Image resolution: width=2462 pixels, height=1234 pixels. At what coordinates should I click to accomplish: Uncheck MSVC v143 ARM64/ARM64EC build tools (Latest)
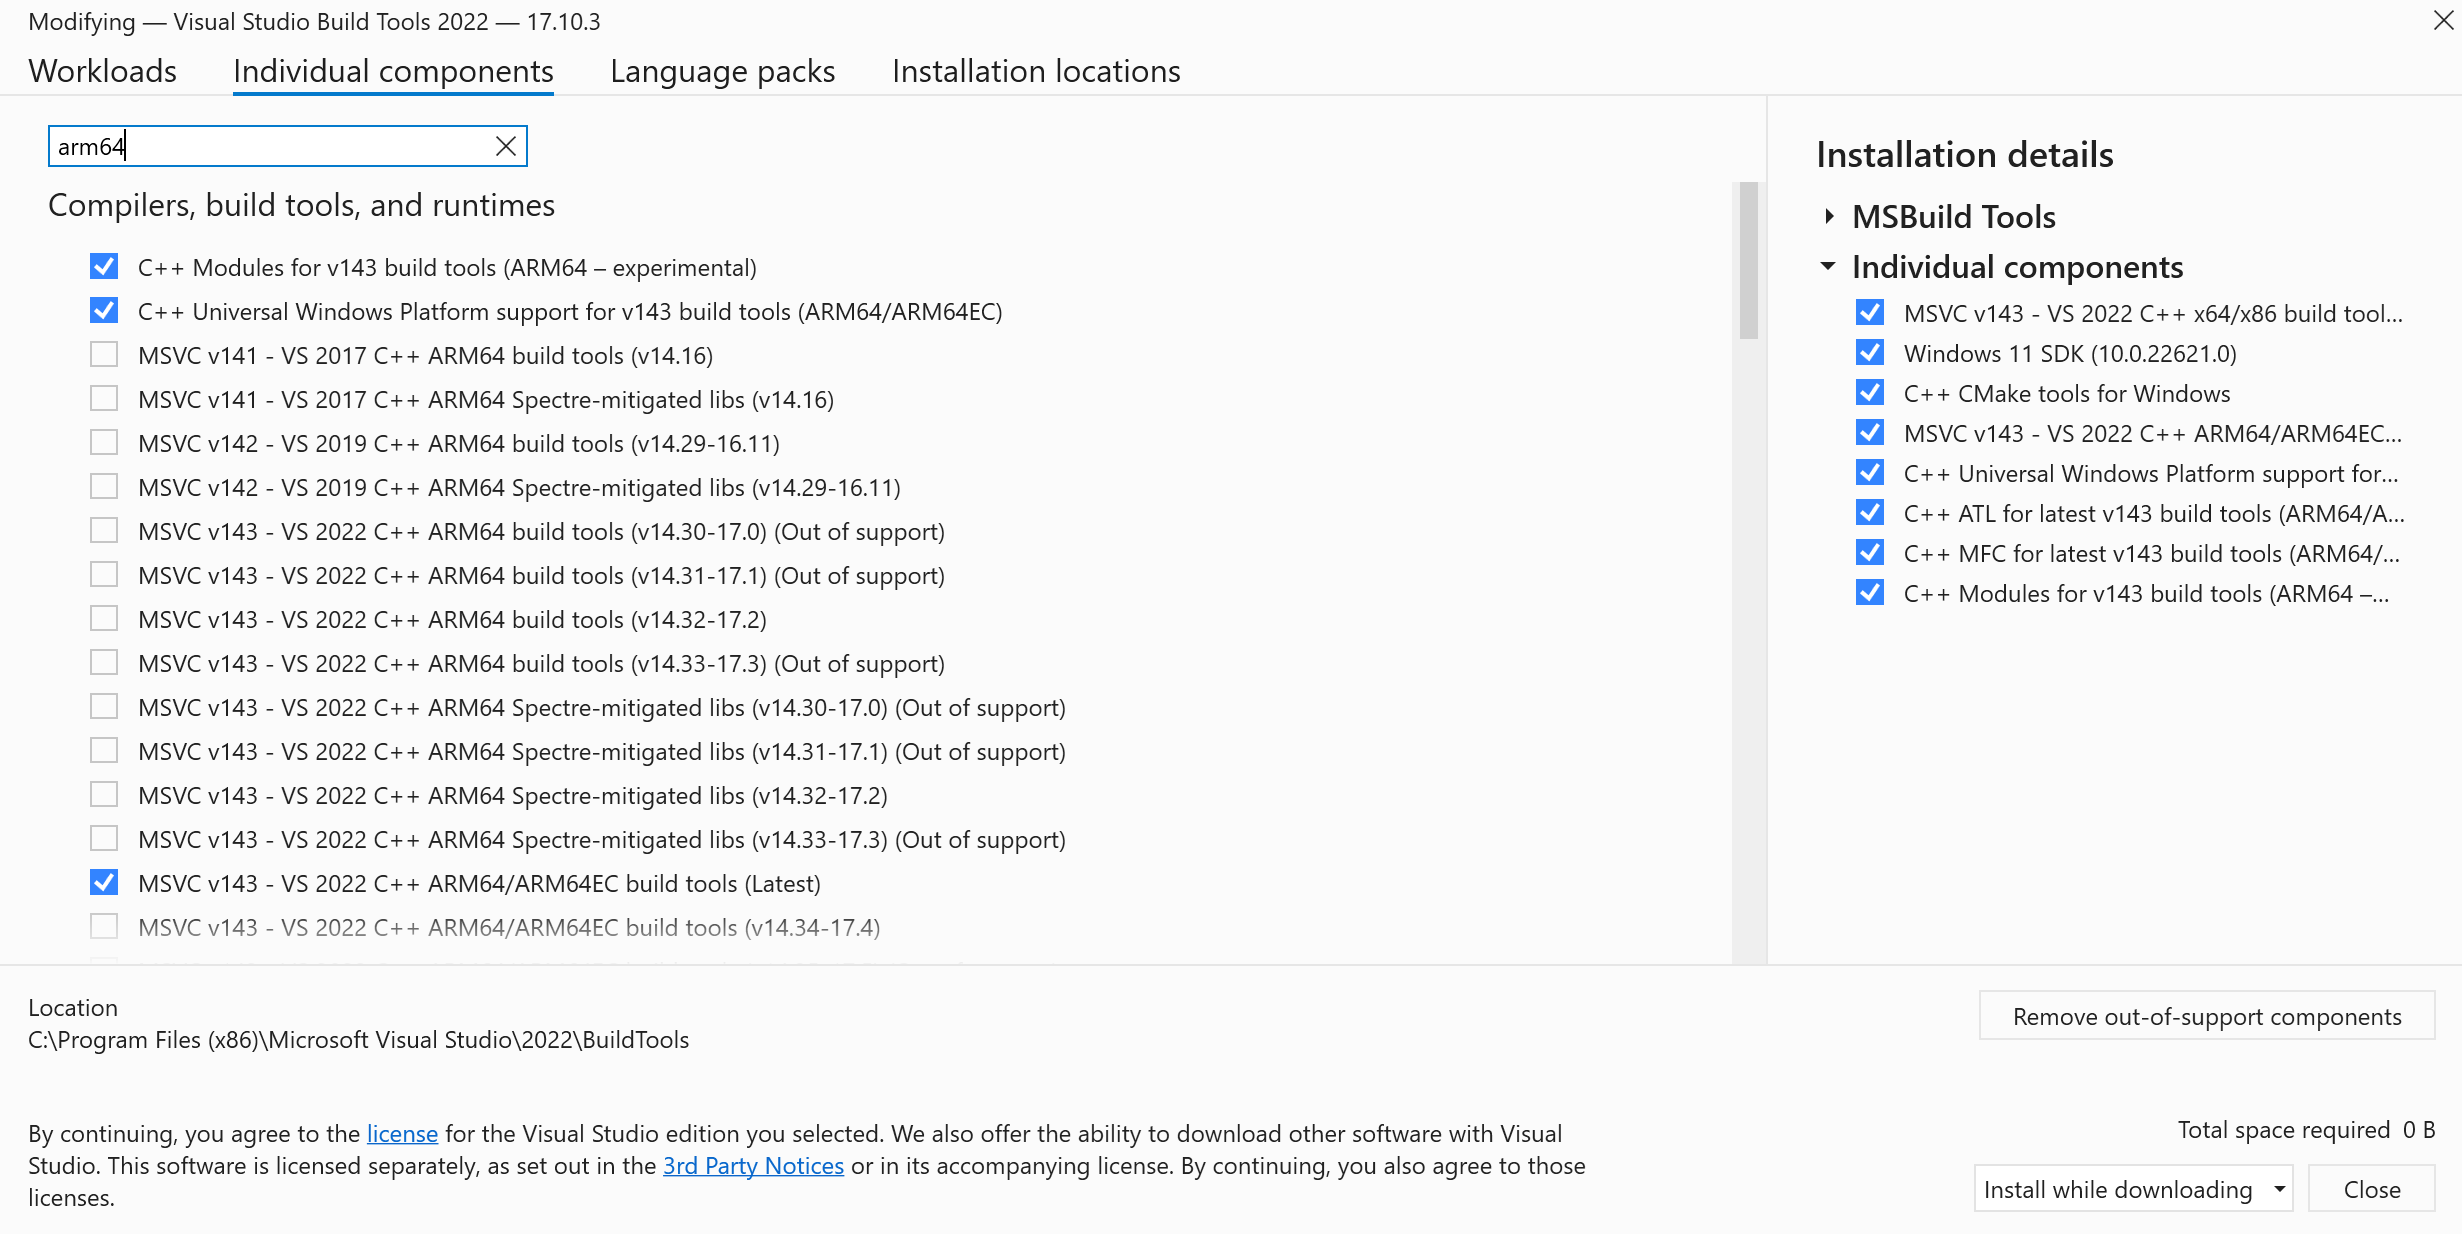point(104,883)
